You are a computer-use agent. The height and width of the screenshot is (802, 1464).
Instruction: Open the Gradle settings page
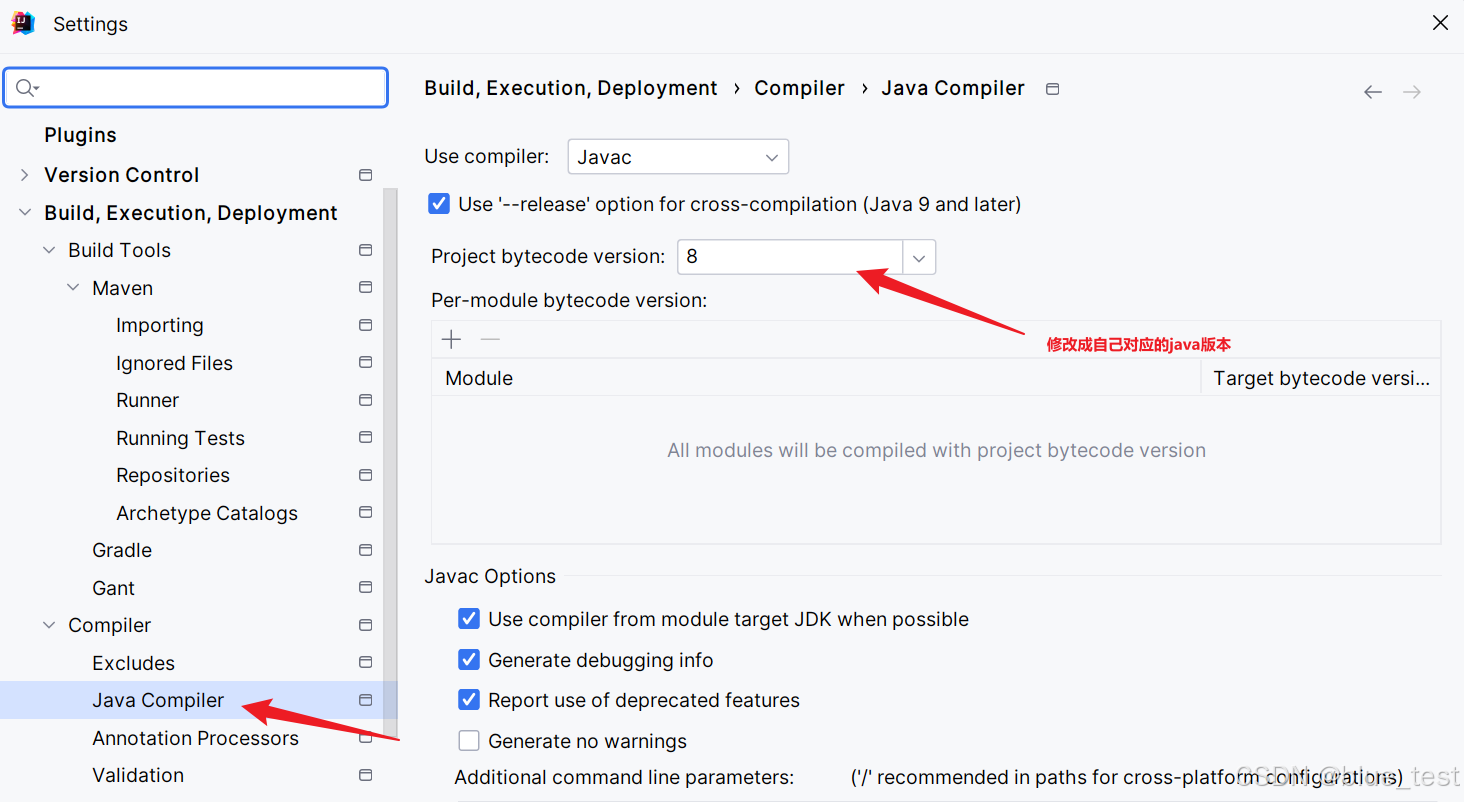pos(121,549)
